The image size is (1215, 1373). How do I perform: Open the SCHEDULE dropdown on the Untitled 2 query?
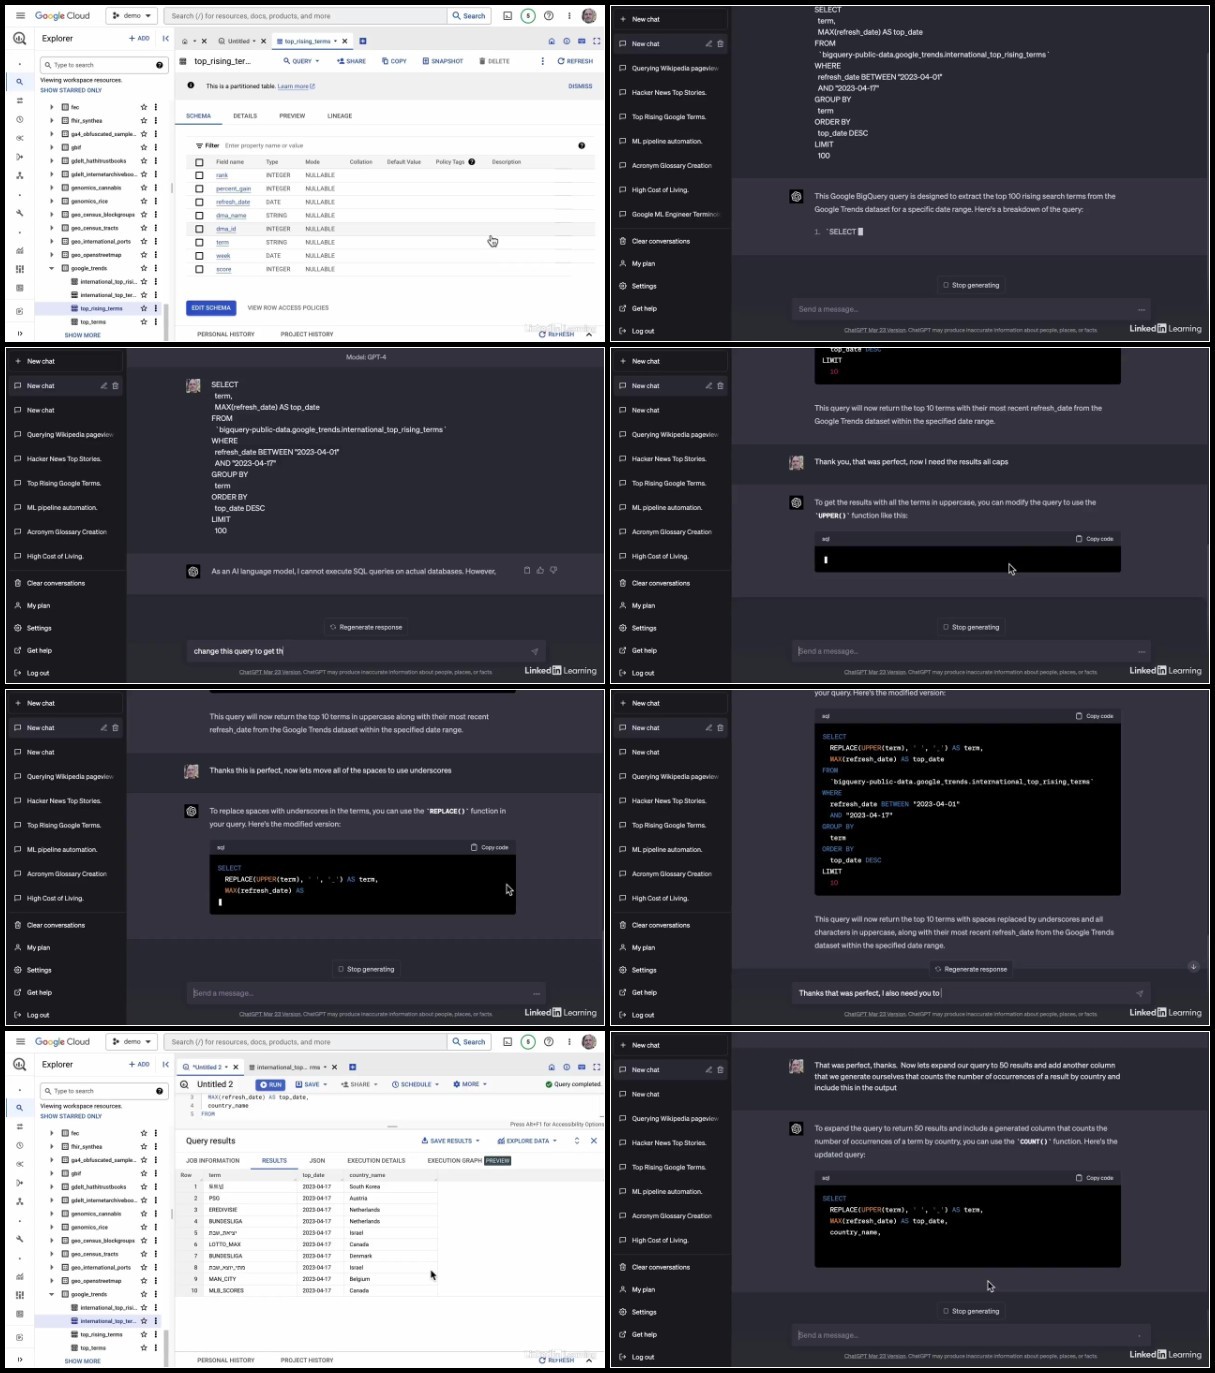coord(415,1084)
